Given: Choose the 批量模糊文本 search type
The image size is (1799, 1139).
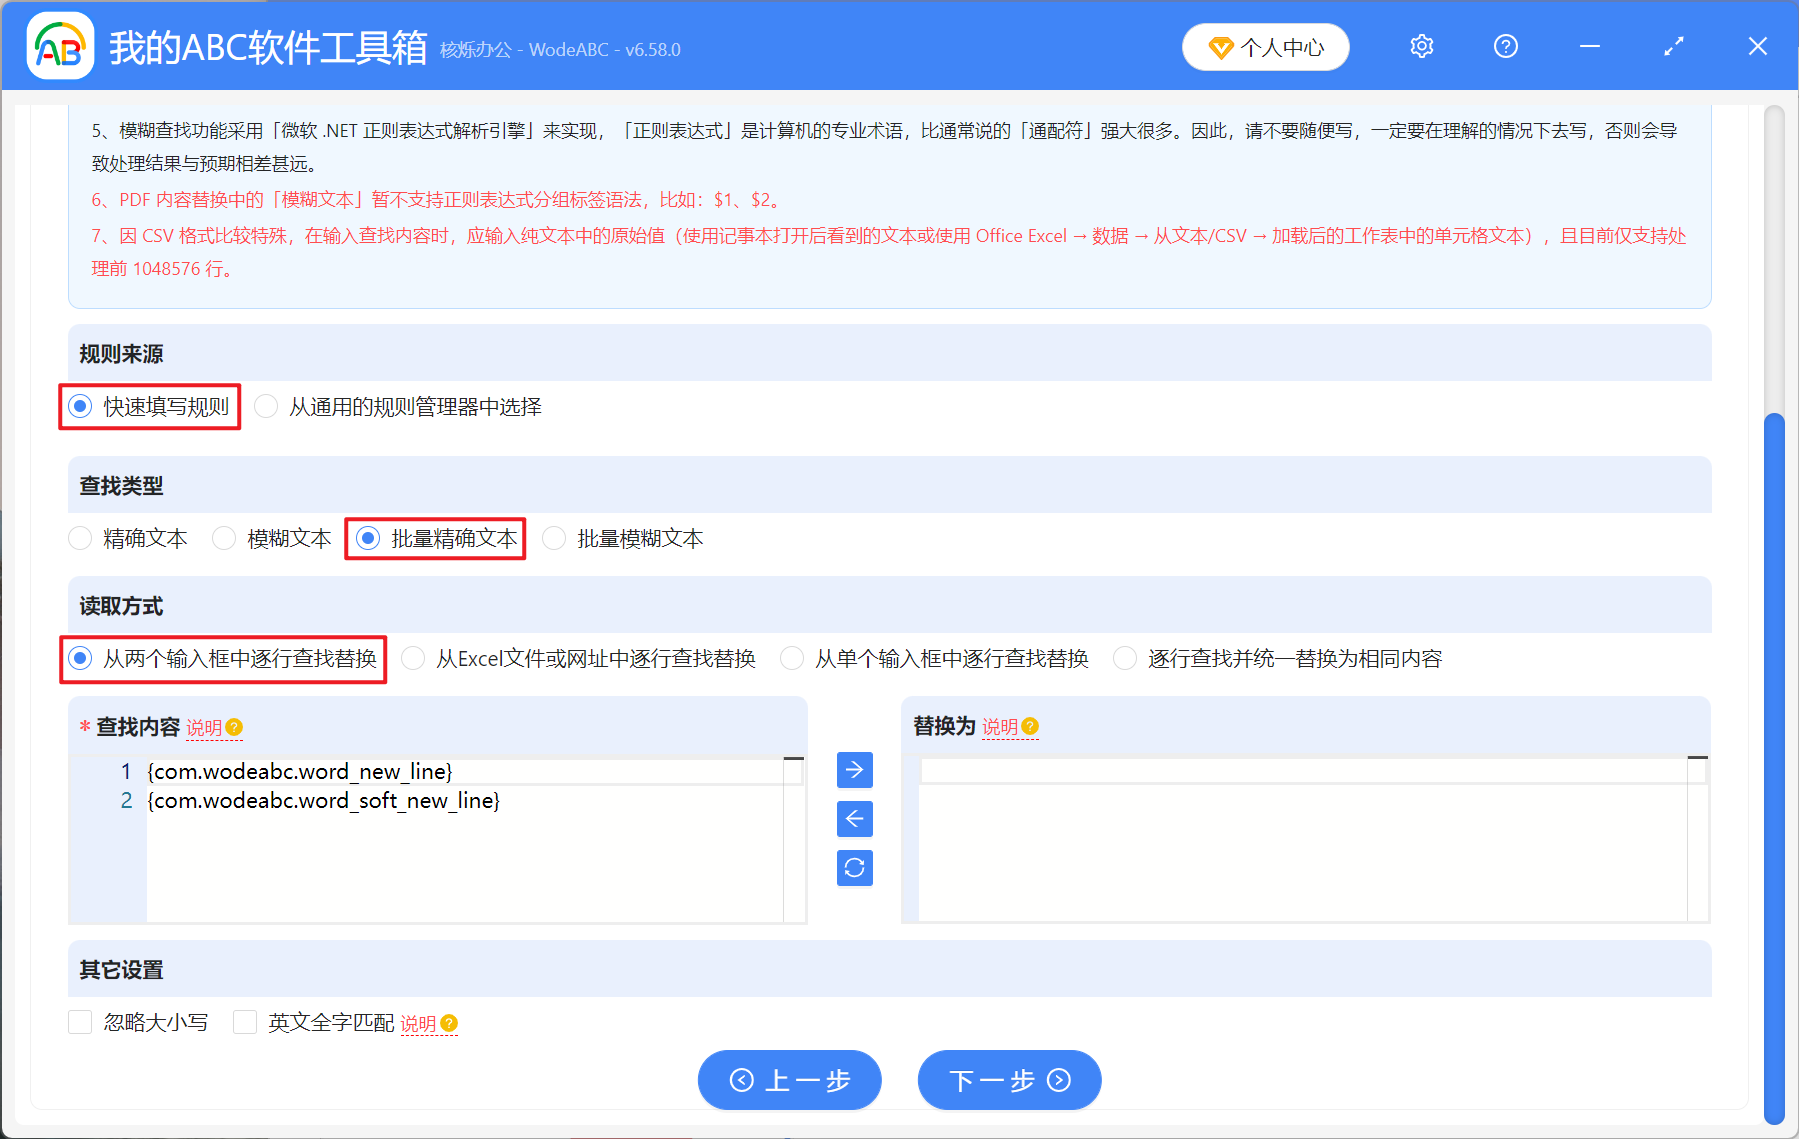Looking at the screenshot, I should coord(554,539).
